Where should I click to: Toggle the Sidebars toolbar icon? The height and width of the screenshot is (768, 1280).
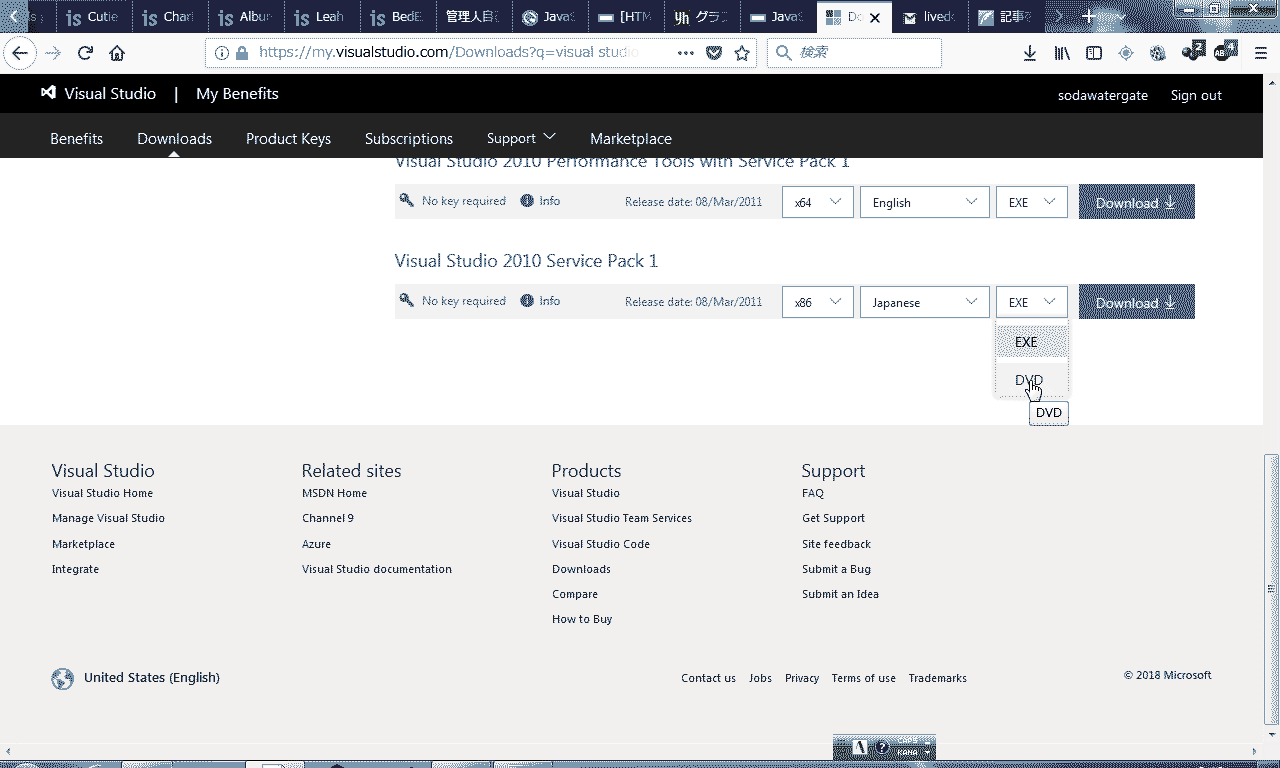coord(1093,52)
